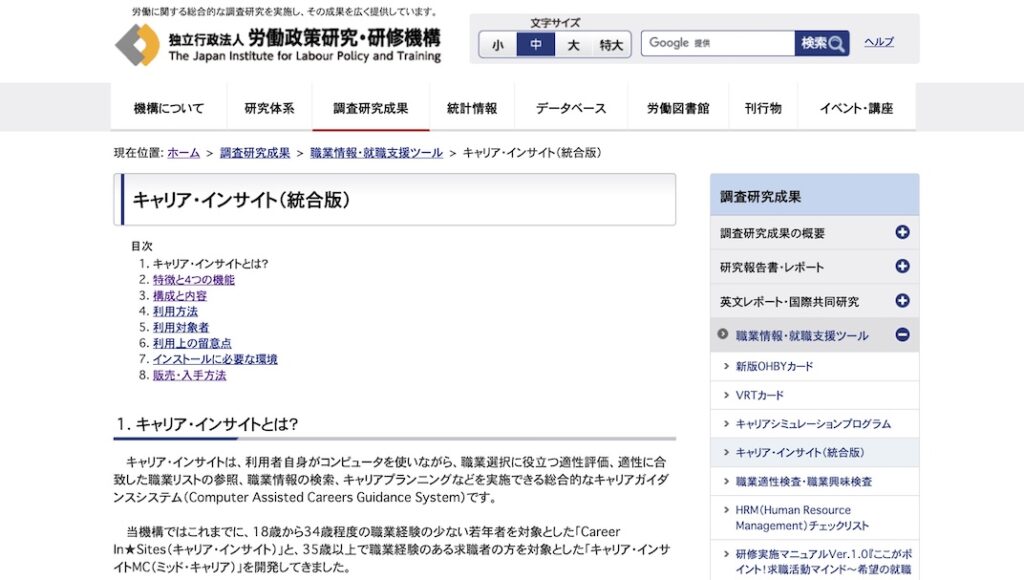
Task: Select the 大 font size option
Action: pos(573,45)
